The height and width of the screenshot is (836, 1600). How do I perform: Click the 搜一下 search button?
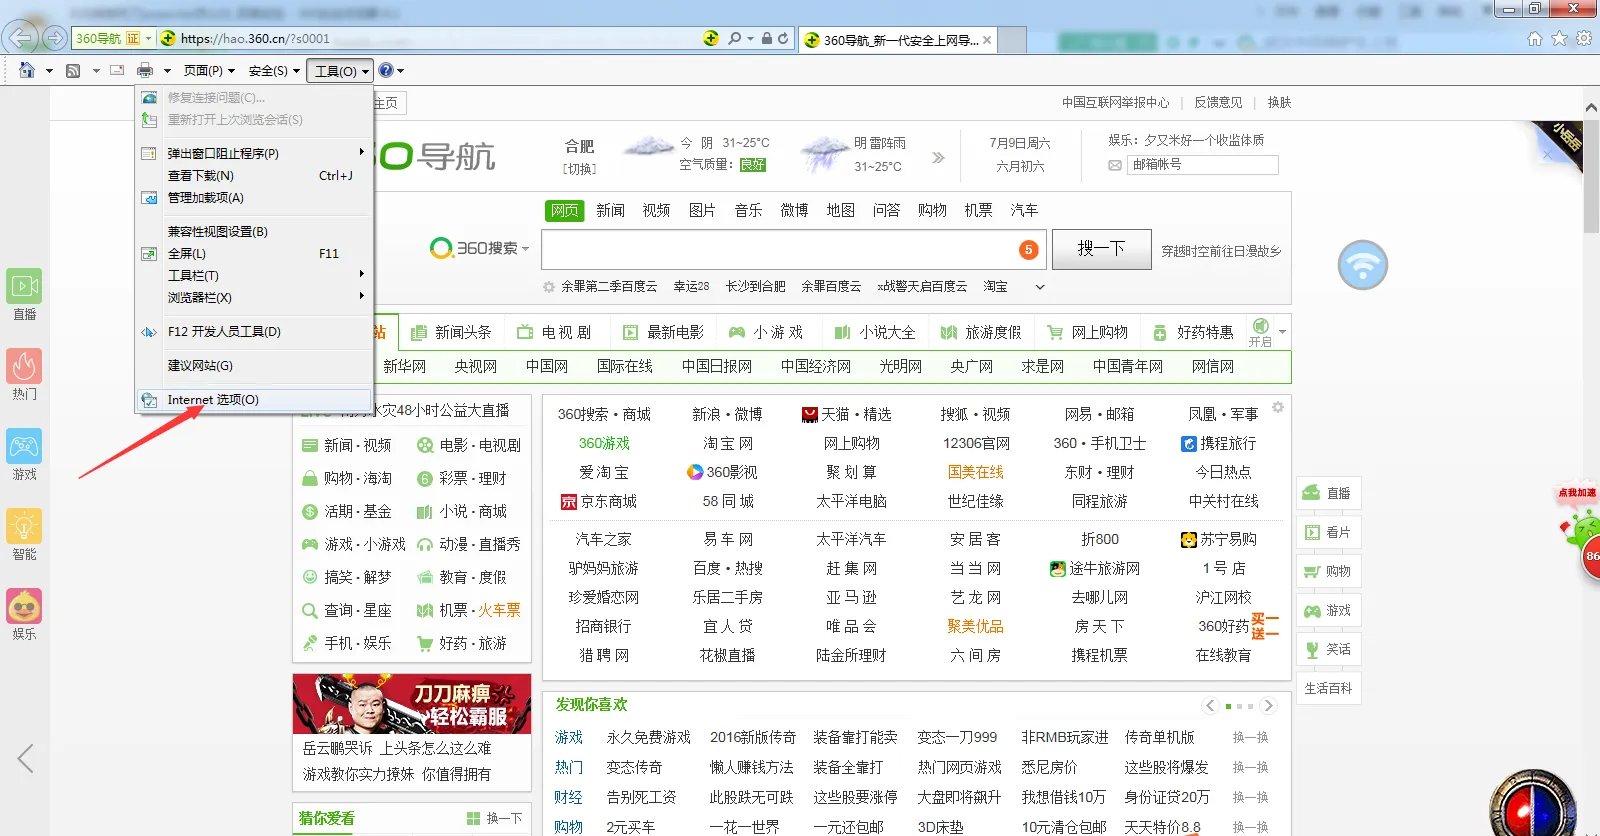click(x=1101, y=248)
